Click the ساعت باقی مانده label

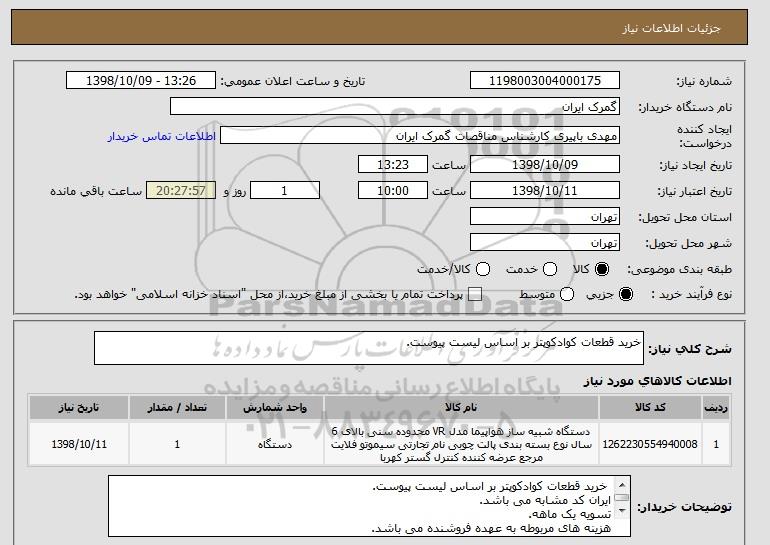tap(96, 191)
